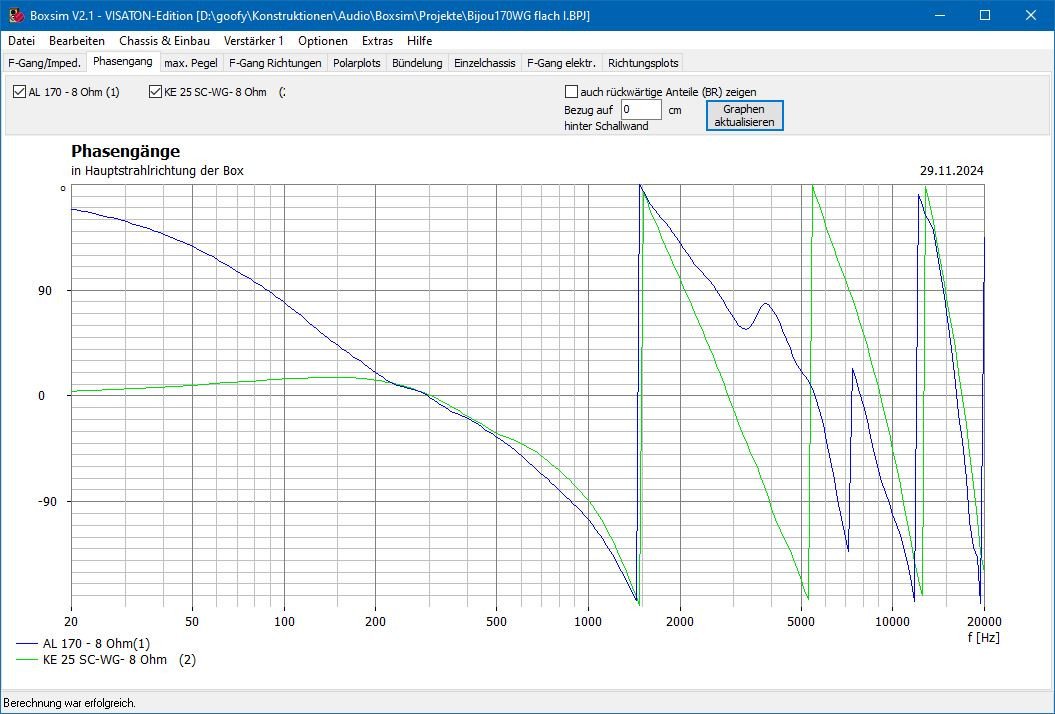The image size is (1055, 714).
Task: Uncheck the AL 170 - 8 Ohm checkbox
Action: 20,92
